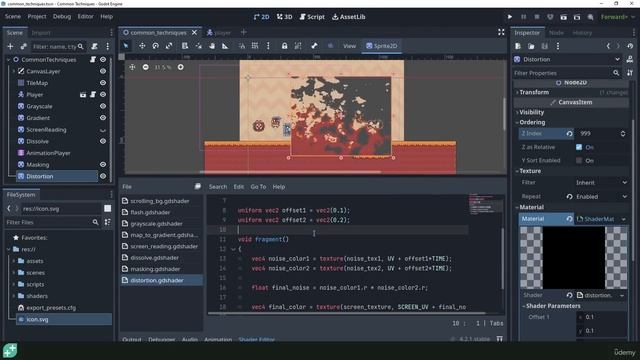Collapse the Shader Parameters section
This screenshot has height=360, width=640.
[552, 306]
